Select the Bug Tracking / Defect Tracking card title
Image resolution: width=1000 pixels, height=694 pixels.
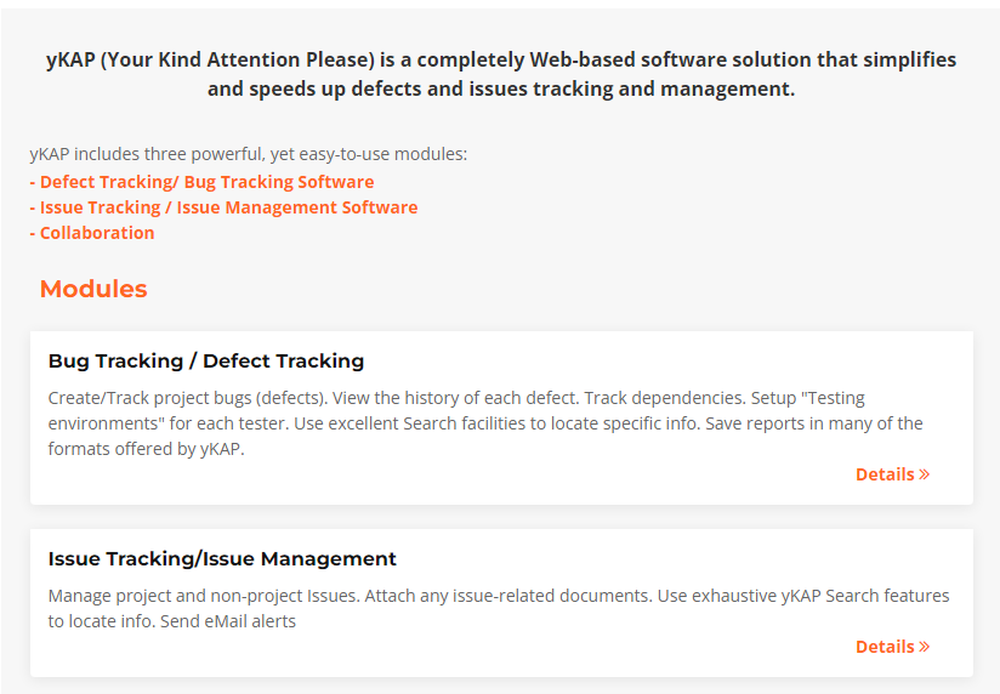(x=206, y=361)
